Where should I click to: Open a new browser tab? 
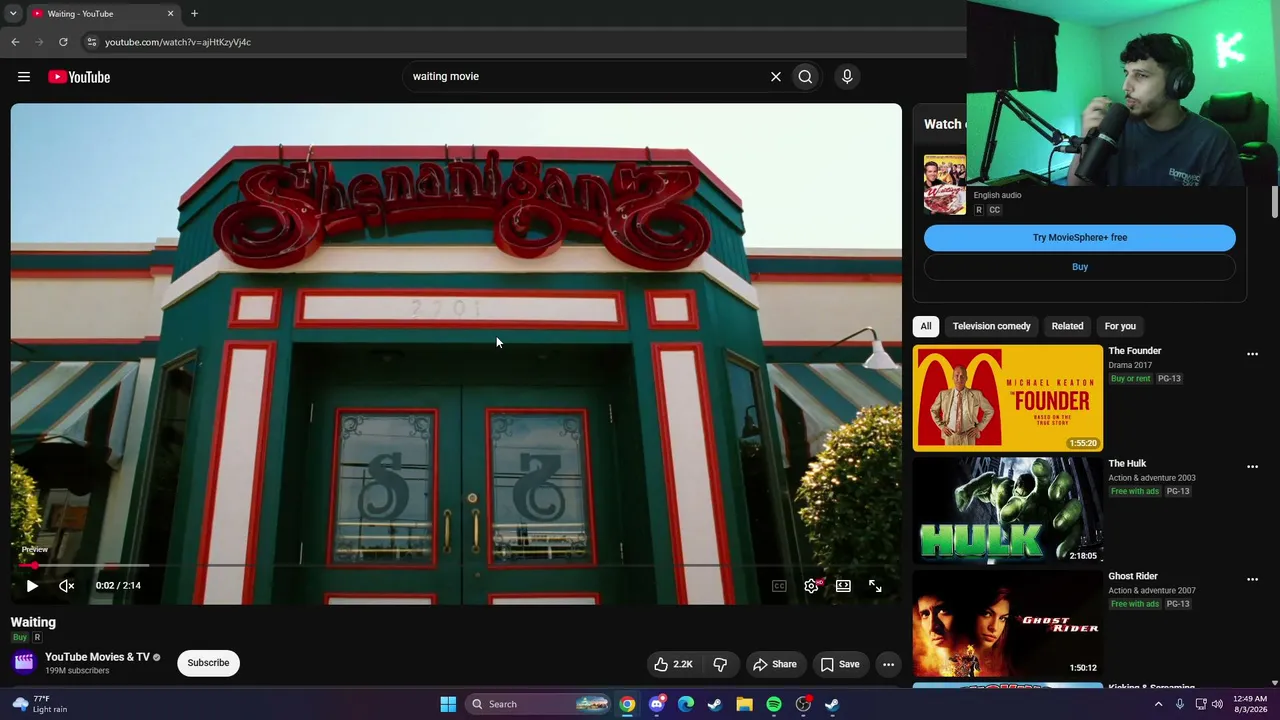[194, 14]
